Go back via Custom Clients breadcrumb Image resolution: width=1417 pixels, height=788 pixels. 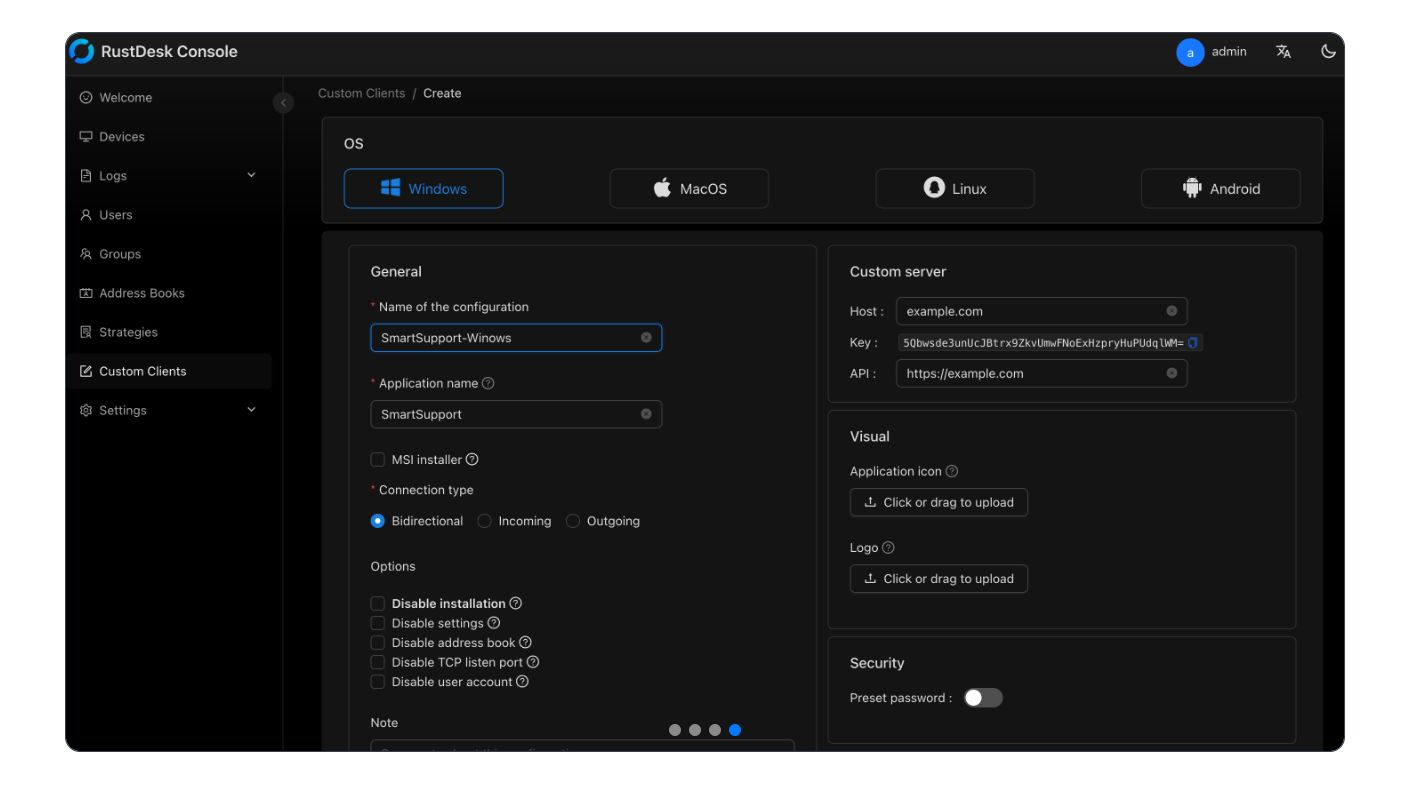[362, 93]
